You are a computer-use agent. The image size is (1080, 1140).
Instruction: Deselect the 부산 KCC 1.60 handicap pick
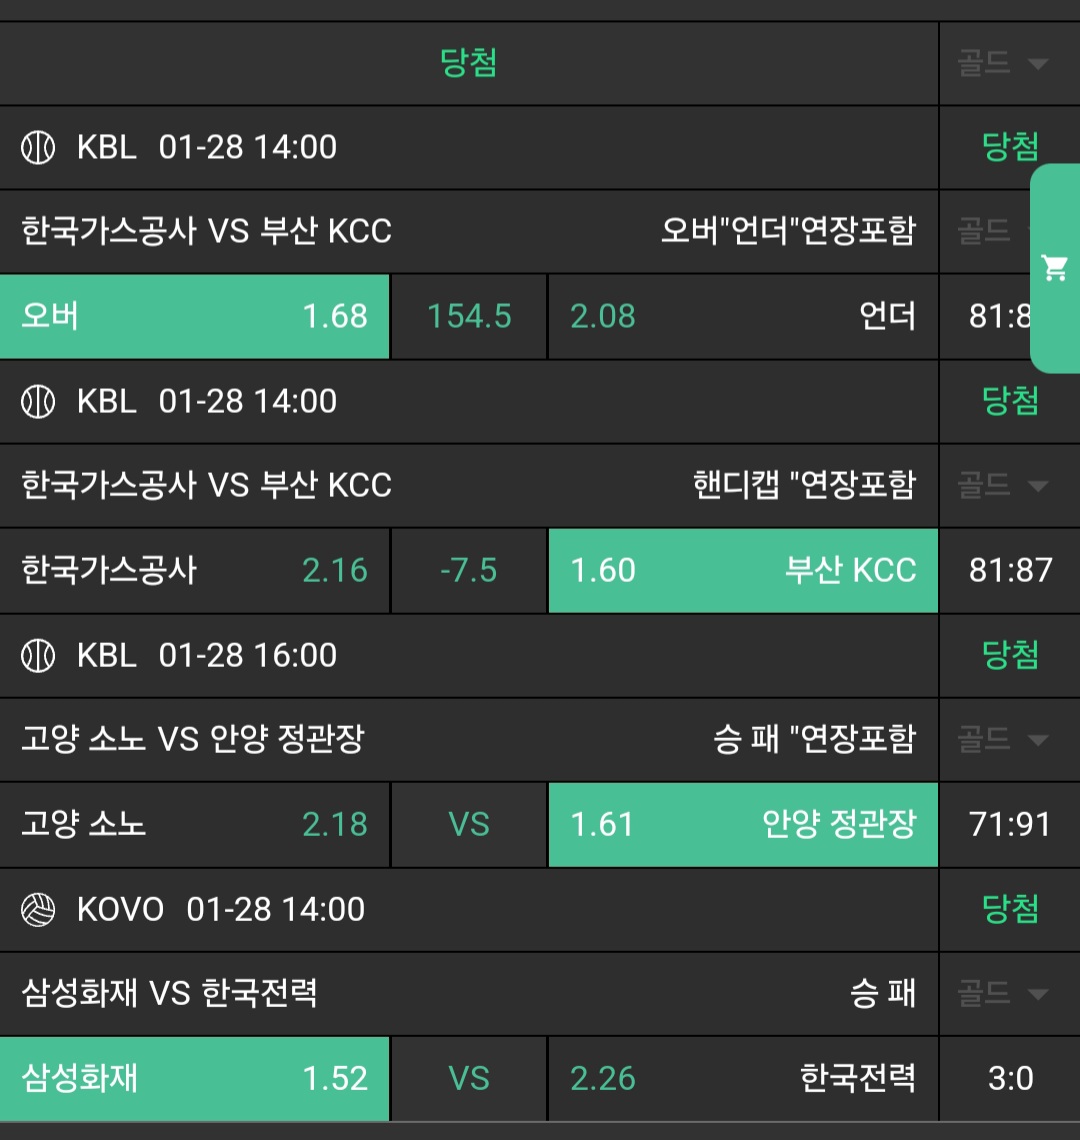click(x=743, y=571)
